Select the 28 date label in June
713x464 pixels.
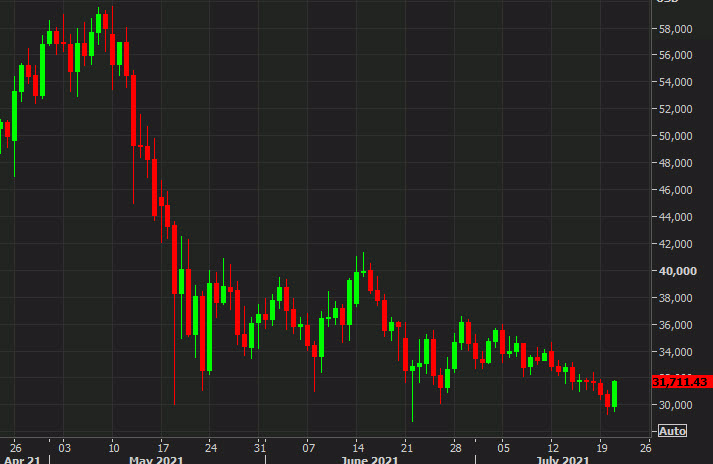456,448
